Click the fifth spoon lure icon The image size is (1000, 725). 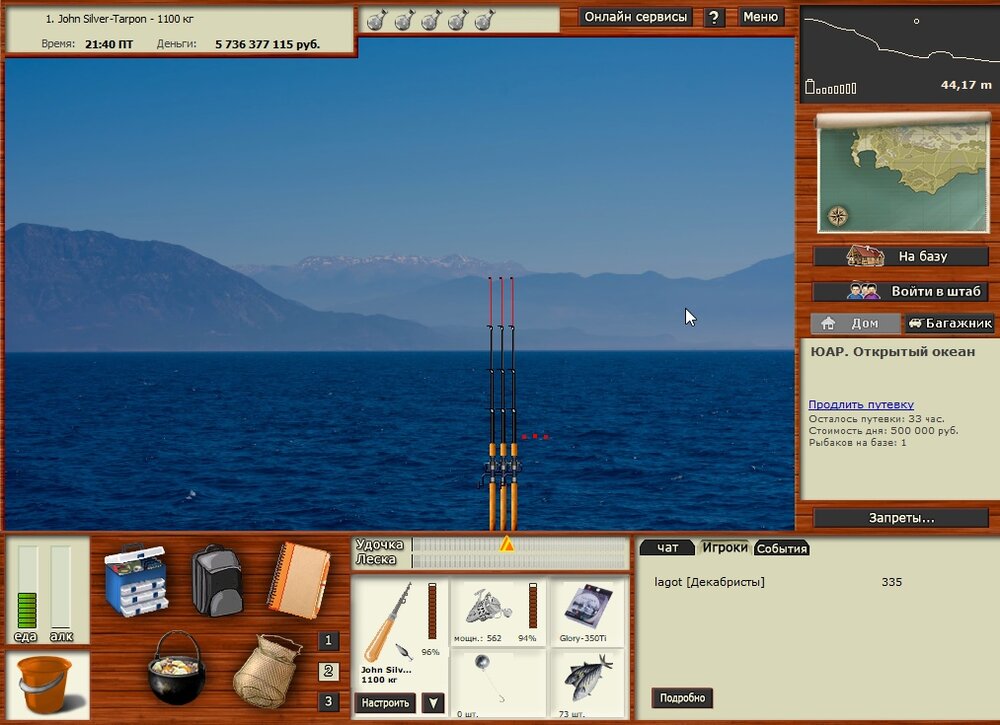pyautogui.click(x=485, y=20)
